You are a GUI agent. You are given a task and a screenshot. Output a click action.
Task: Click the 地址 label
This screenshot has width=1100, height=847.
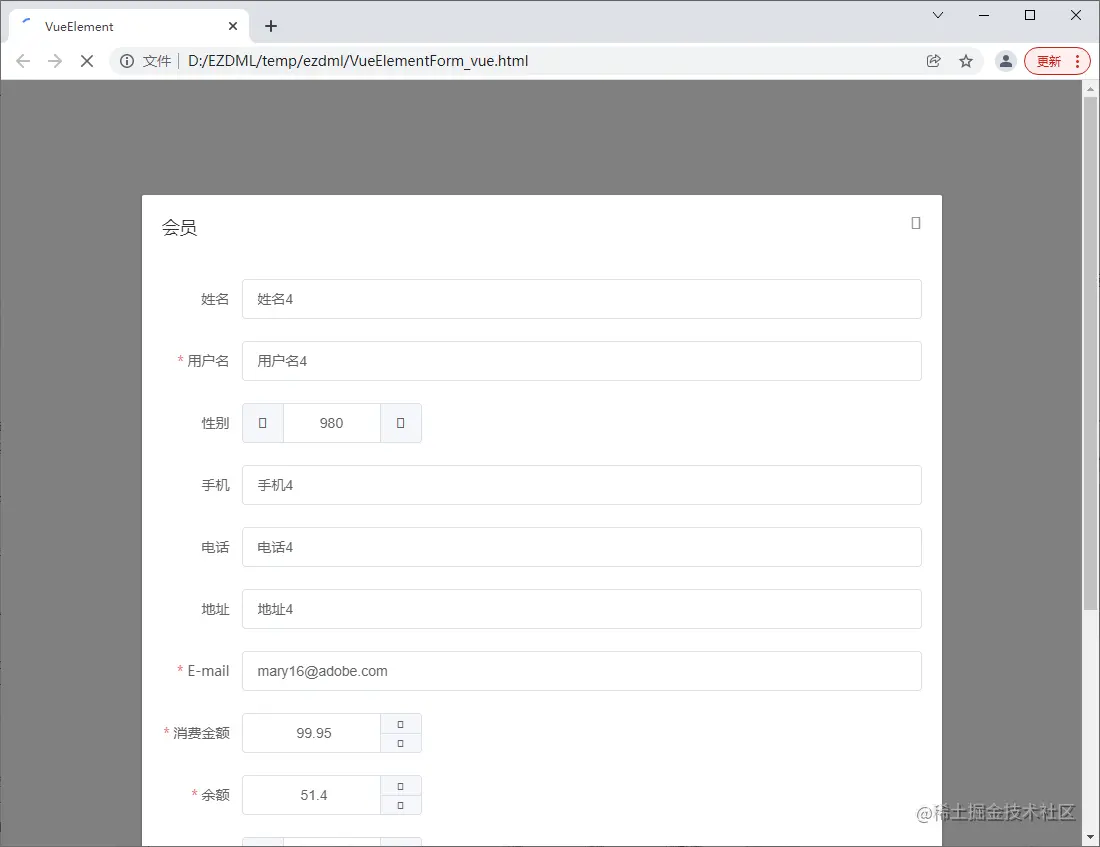point(215,609)
